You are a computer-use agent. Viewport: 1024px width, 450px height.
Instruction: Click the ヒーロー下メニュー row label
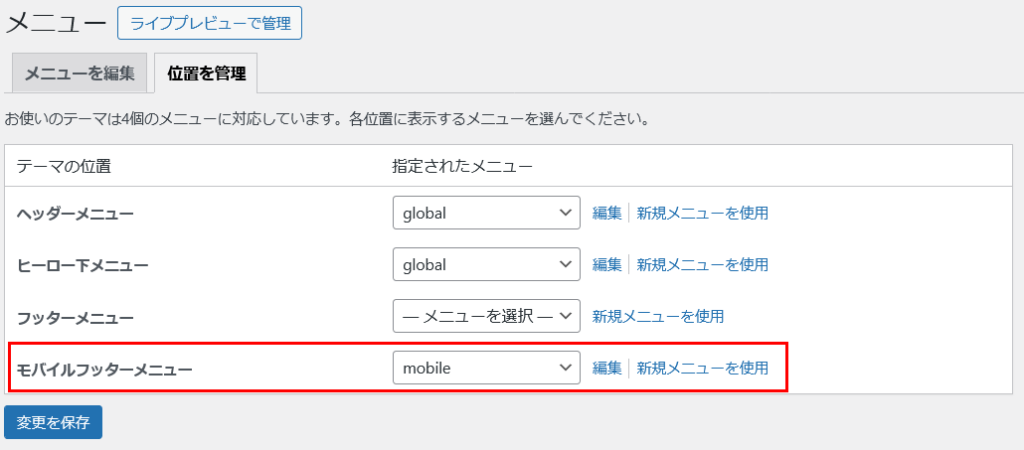click(83, 266)
